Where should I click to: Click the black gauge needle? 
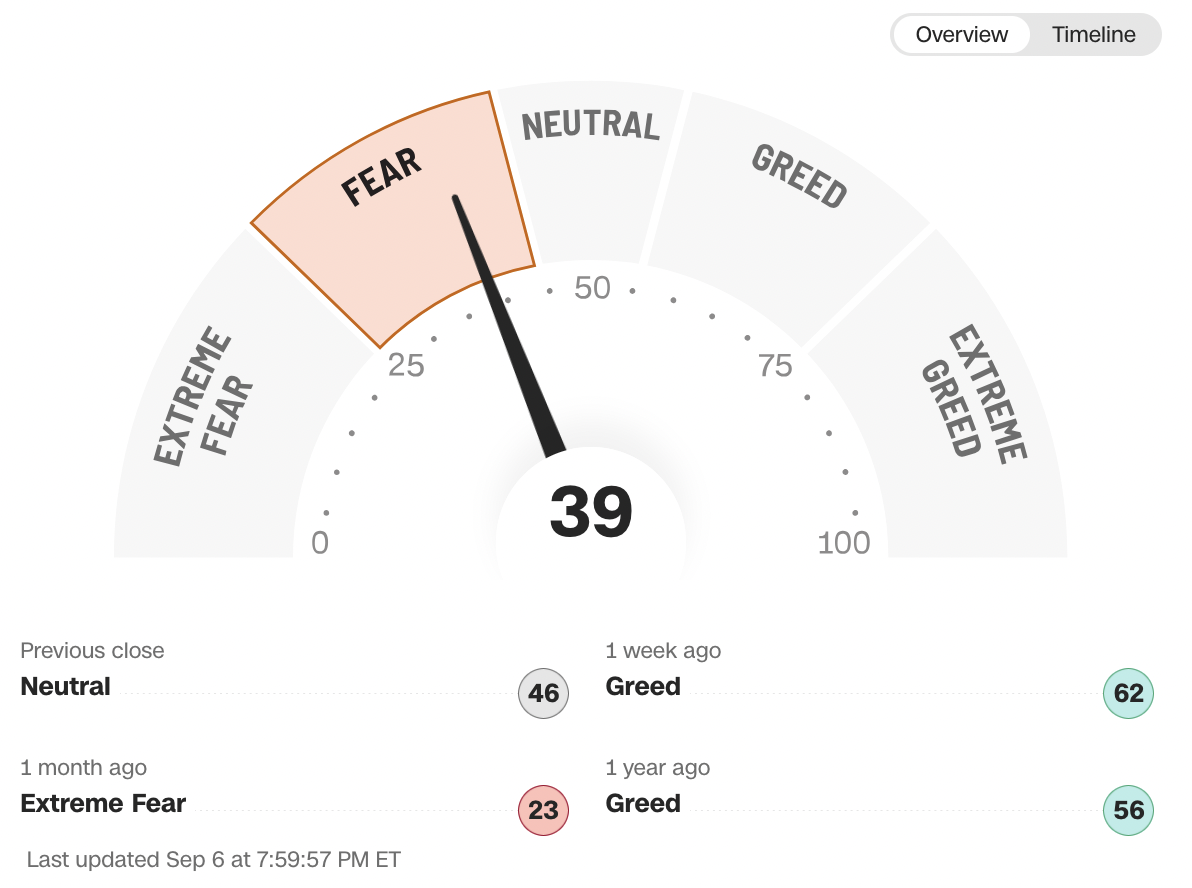tap(510, 330)
